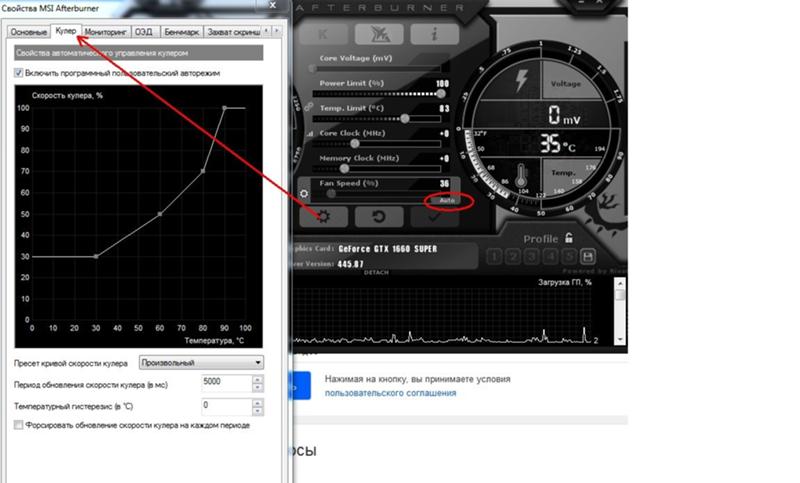Open the ОЭД tab
This screenshot has height=483, width=800.
tap(144, 32)
